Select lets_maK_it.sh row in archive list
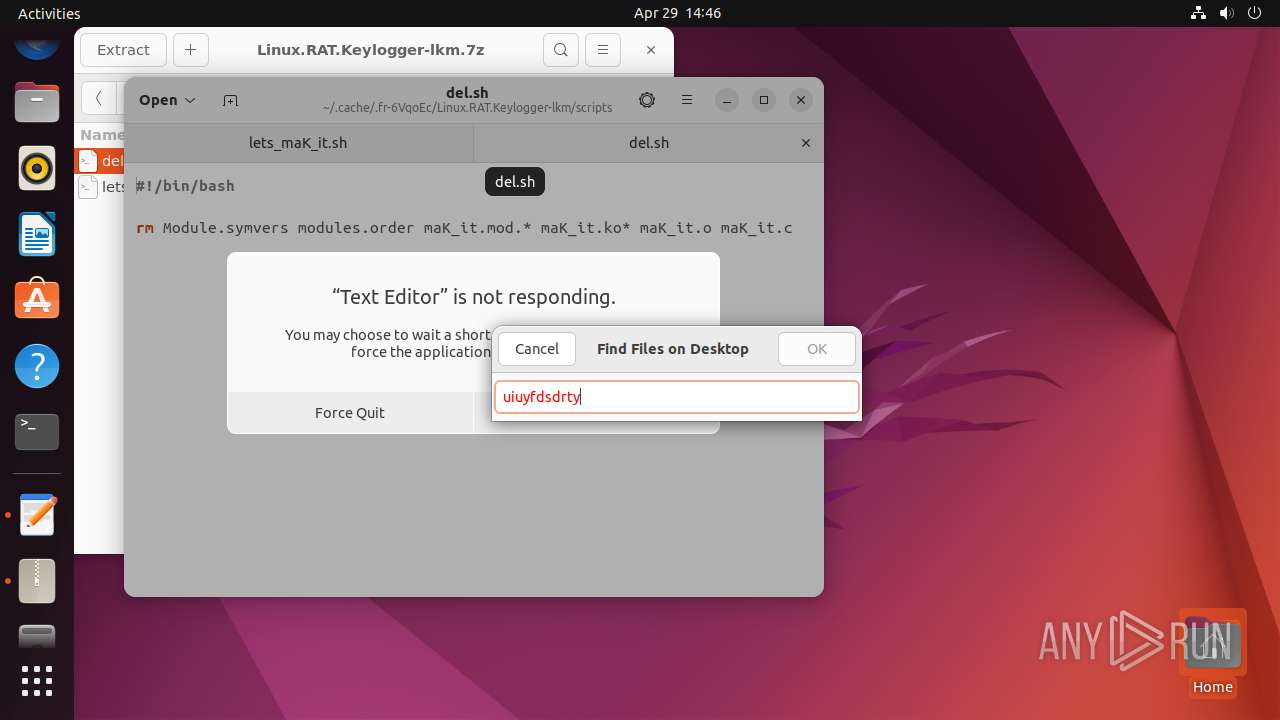1280x720 pixels. (x=101, y=187)
